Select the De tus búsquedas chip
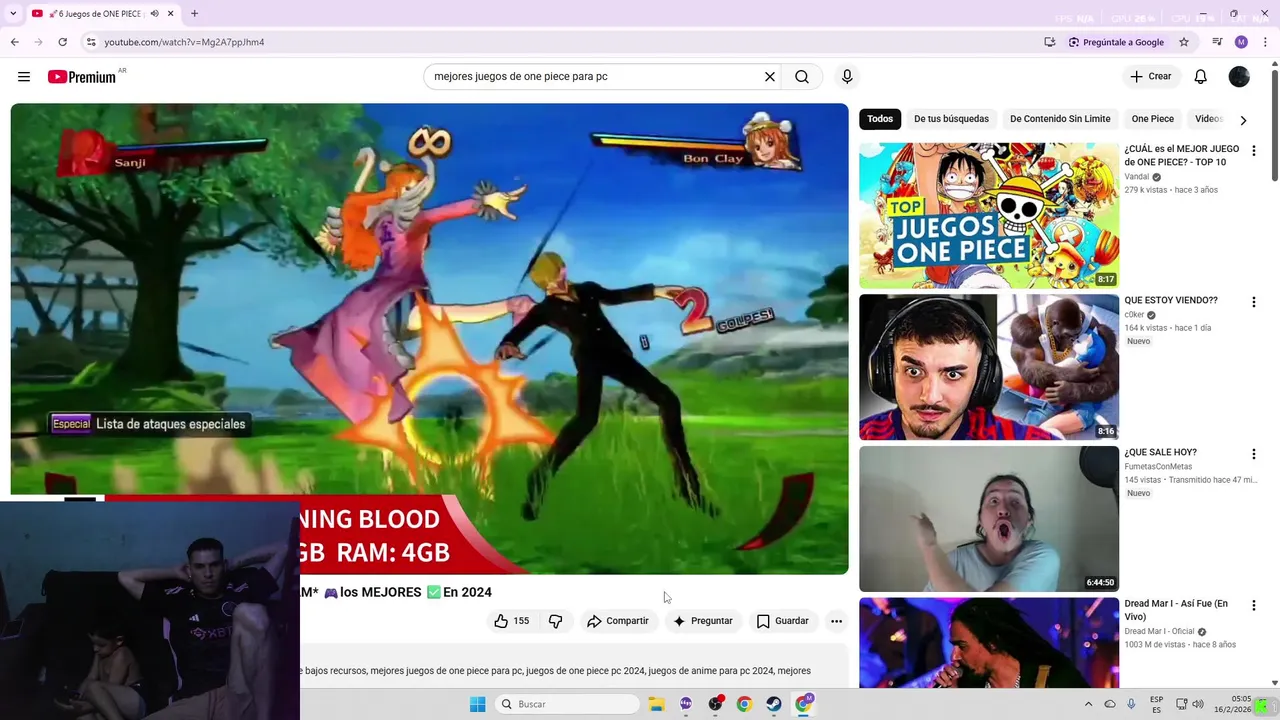 click(951, 119)
